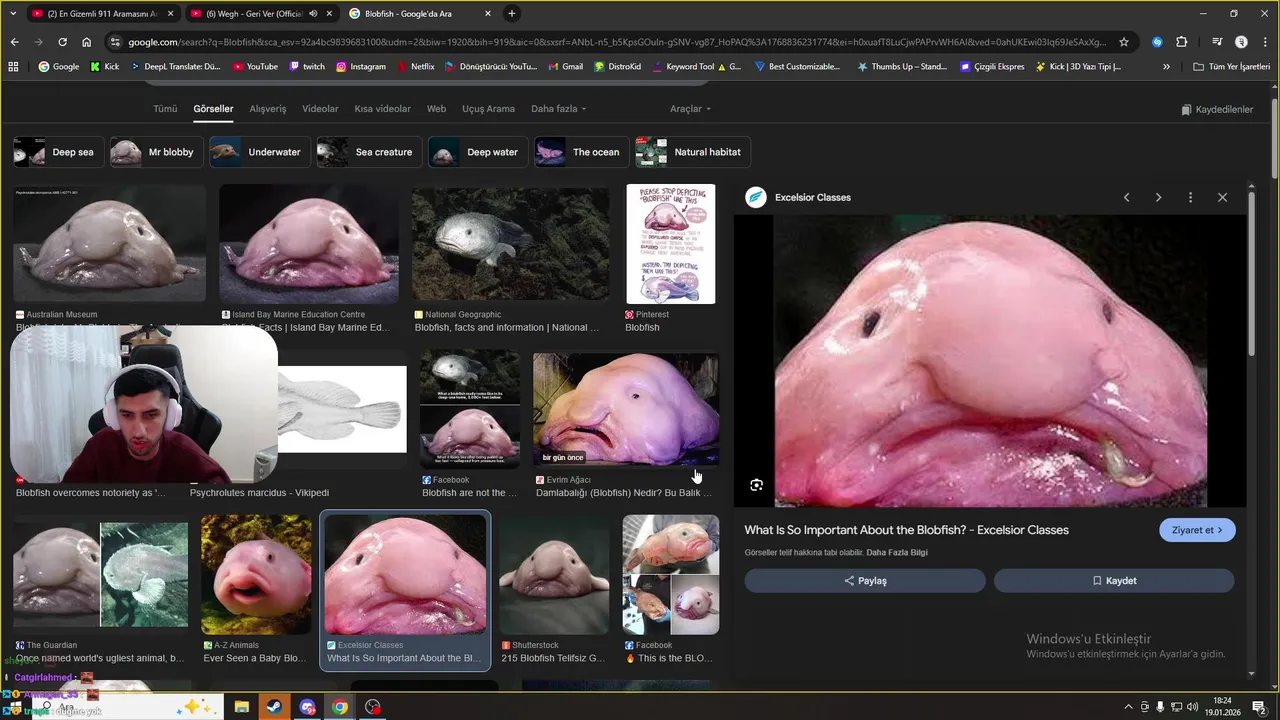Viewport: 1280px width, 720px height.
Task: Open the National Geographic blobfish thumbnail
Action: 510,243
